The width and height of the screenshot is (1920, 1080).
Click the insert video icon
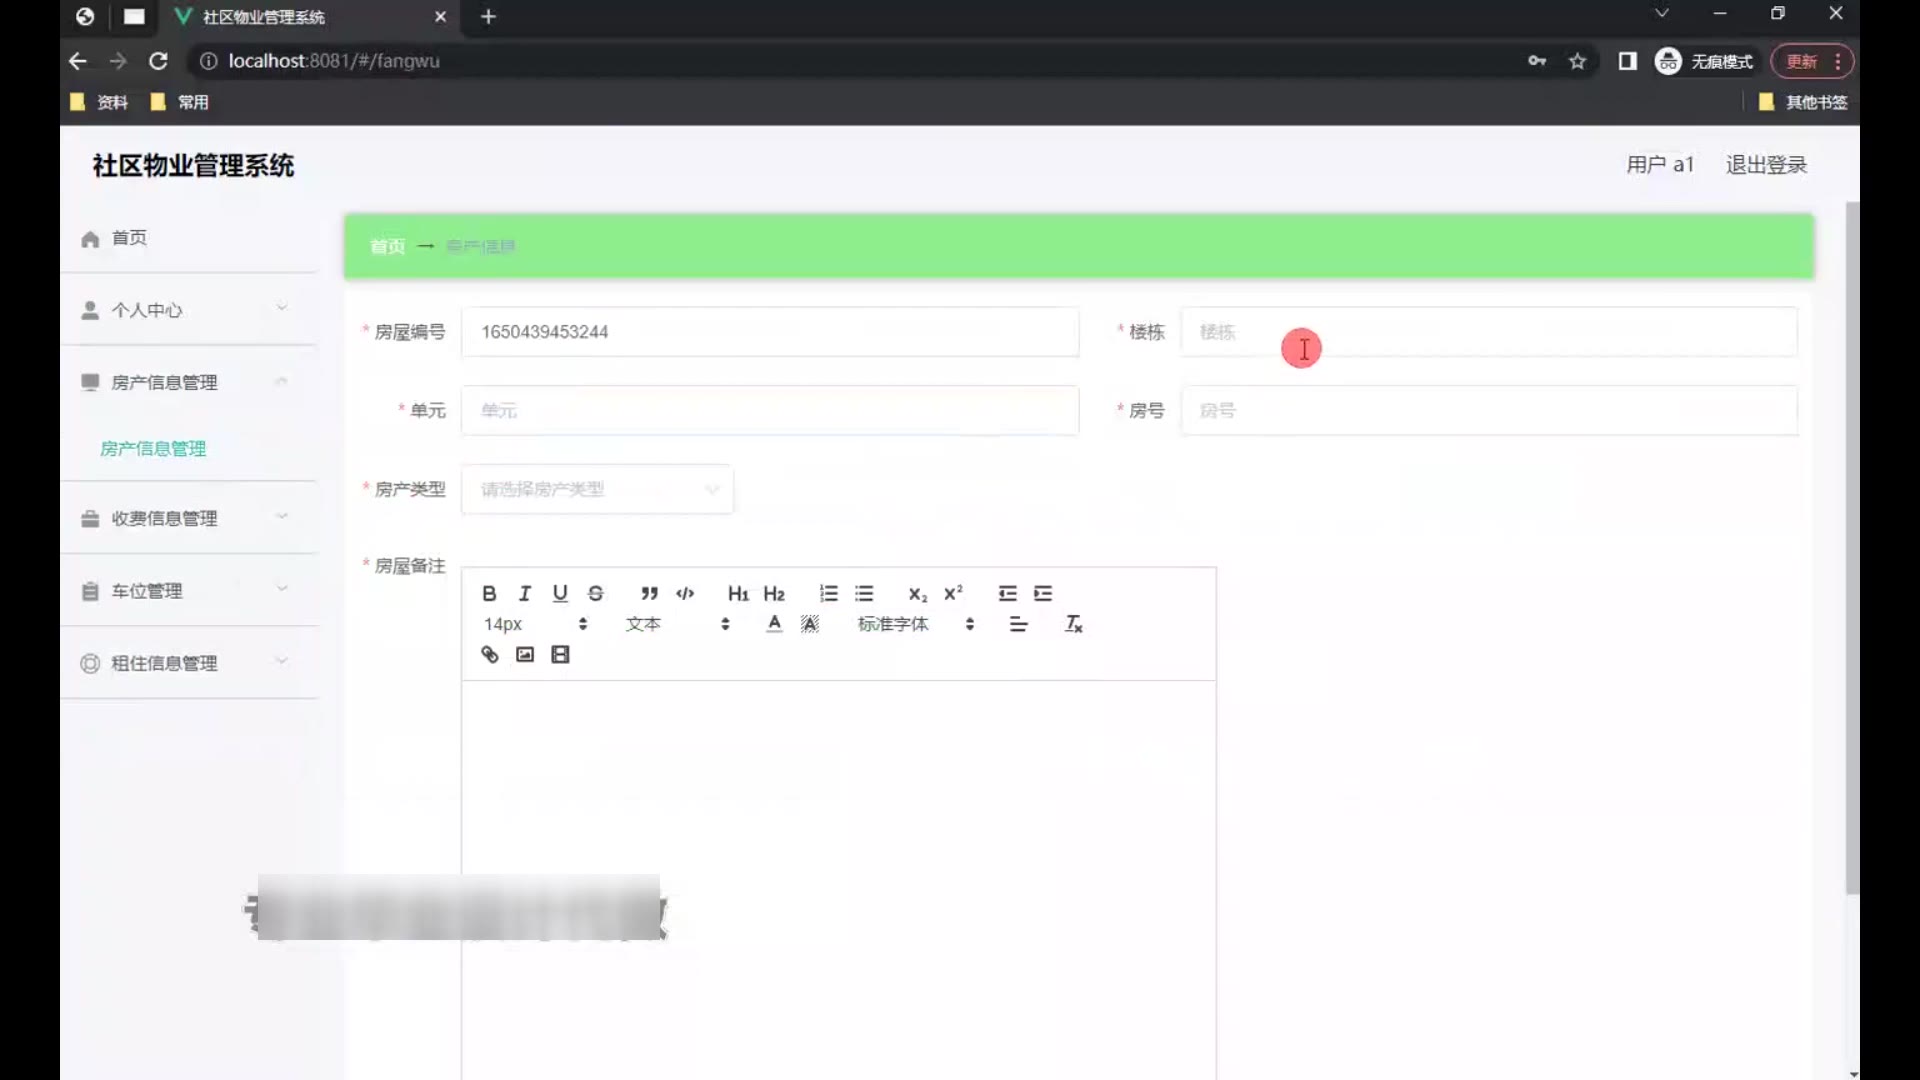[560, 654]
